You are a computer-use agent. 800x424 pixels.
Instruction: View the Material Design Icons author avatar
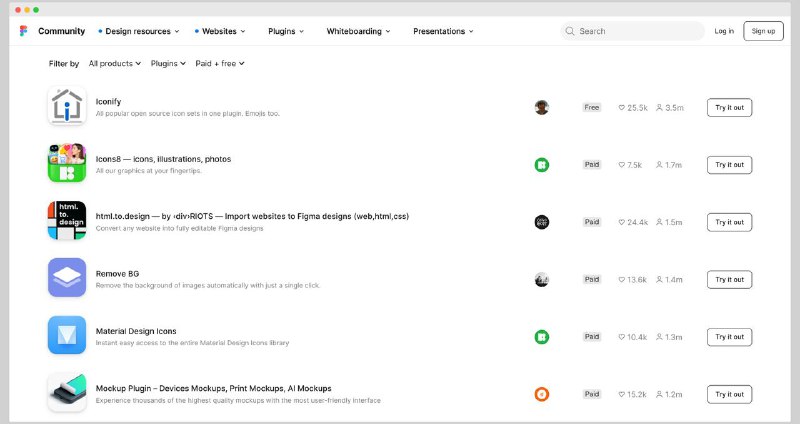click(542, 337)
